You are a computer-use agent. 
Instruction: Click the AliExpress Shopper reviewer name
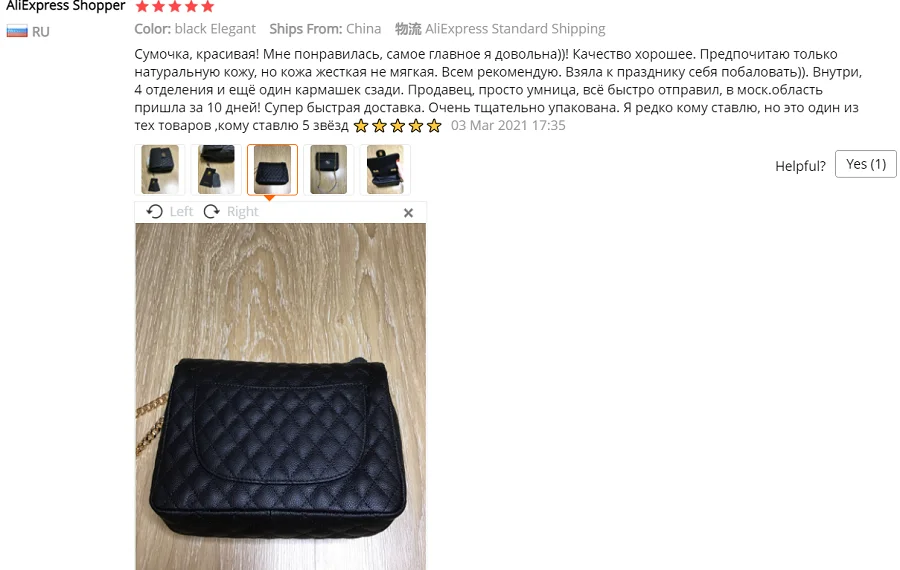pos(65,6)
